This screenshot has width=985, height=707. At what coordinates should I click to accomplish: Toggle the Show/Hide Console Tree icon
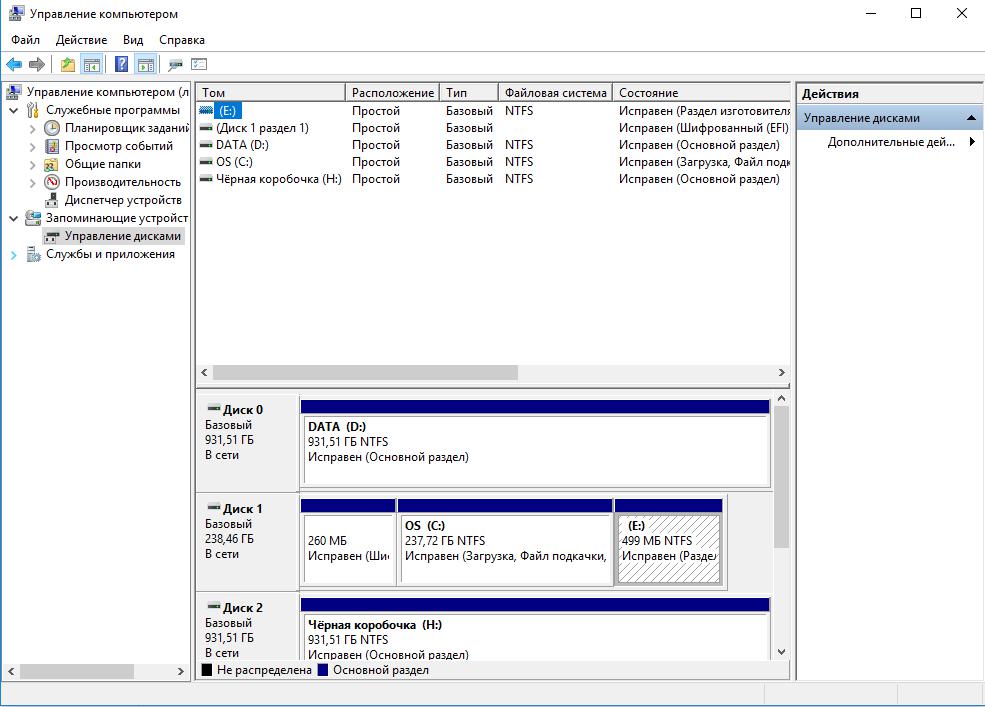coord(92,64)
